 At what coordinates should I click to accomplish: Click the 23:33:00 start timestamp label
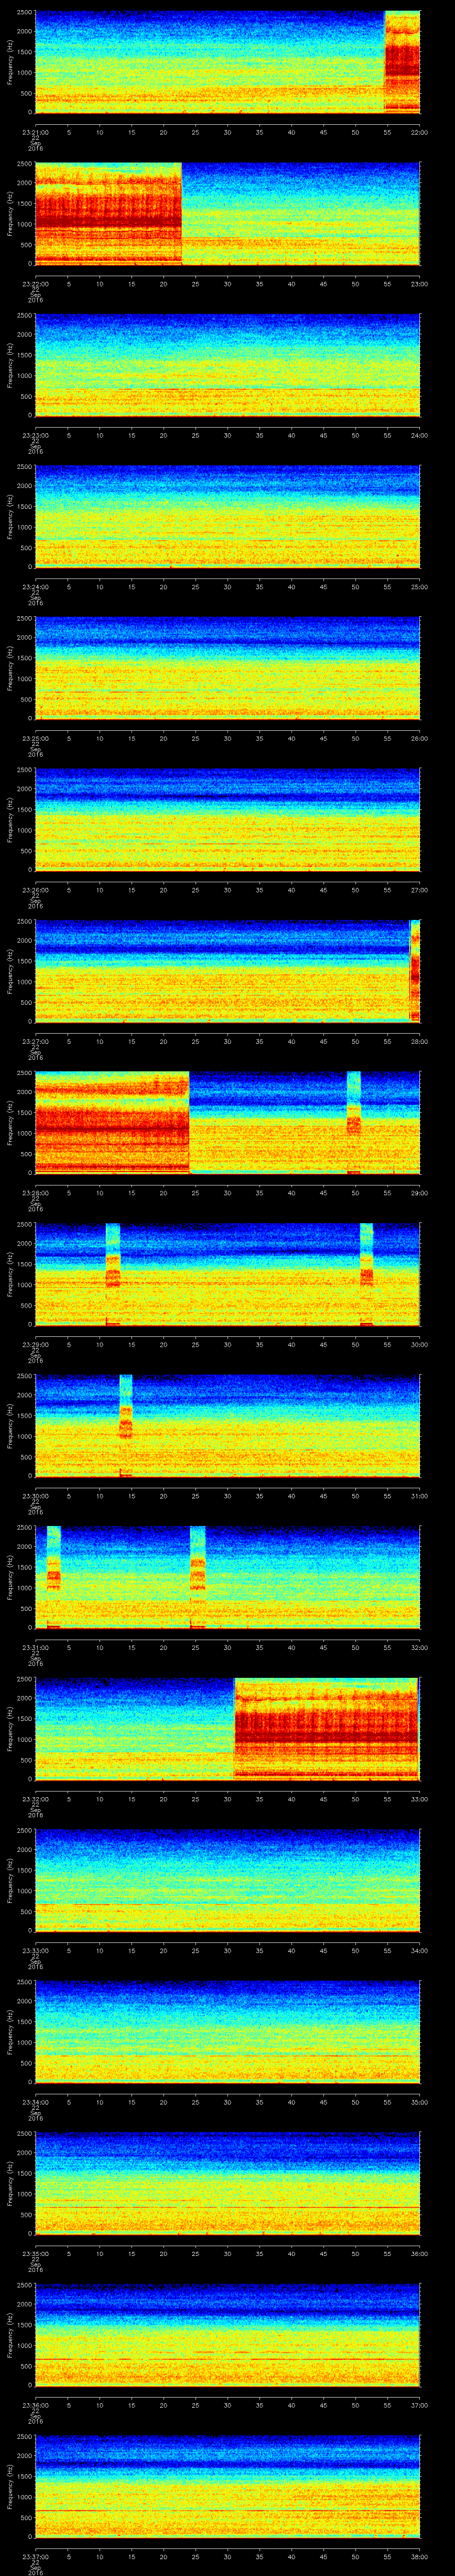(35, 1950)
